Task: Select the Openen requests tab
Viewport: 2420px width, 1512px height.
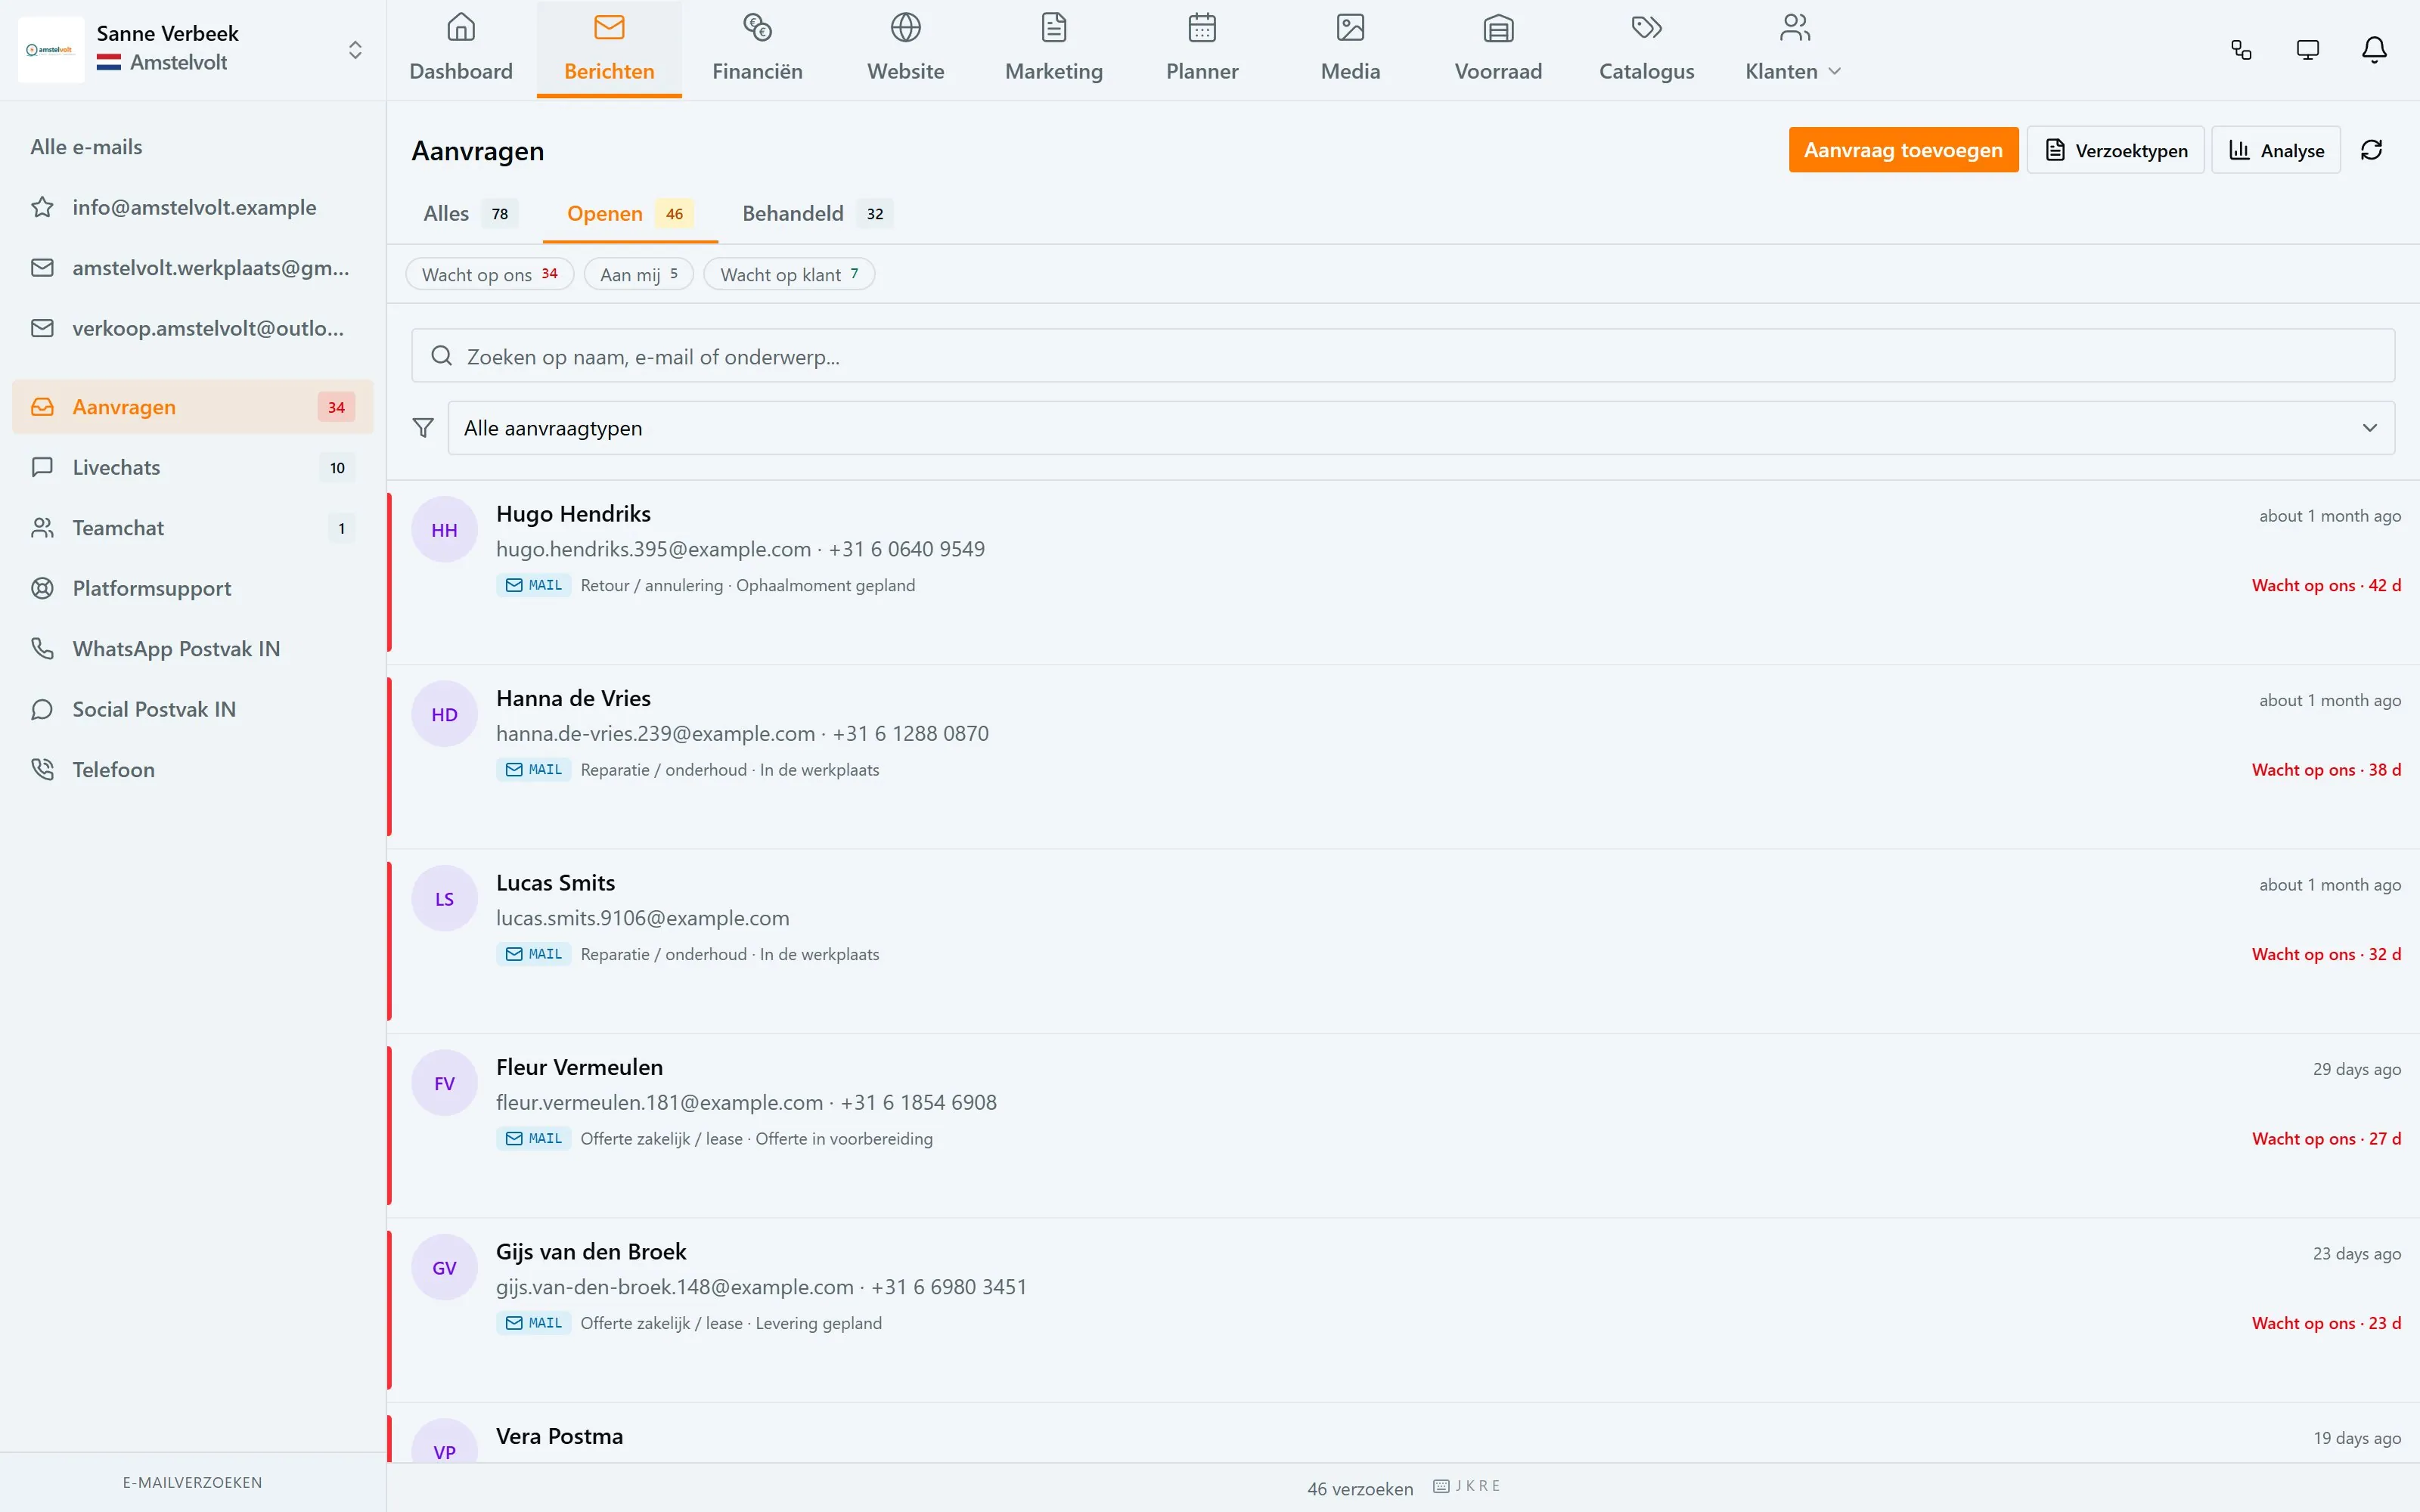Action: point(630,214)
